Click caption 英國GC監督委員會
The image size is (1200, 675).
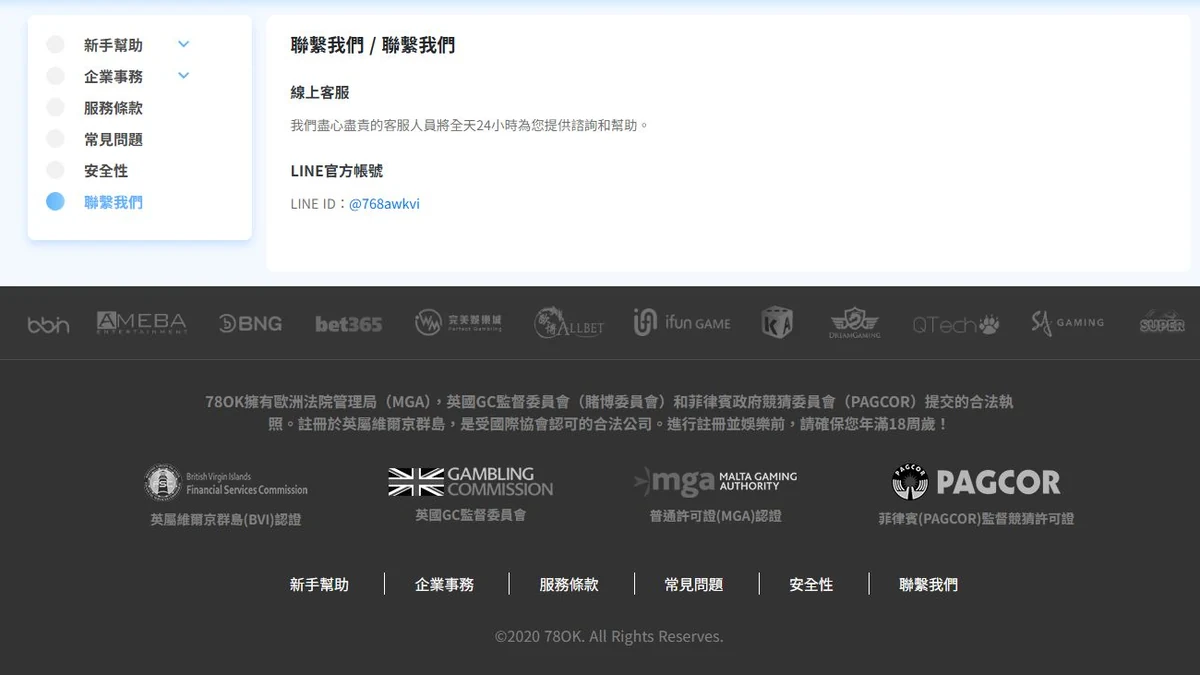(x=471, y=515)
